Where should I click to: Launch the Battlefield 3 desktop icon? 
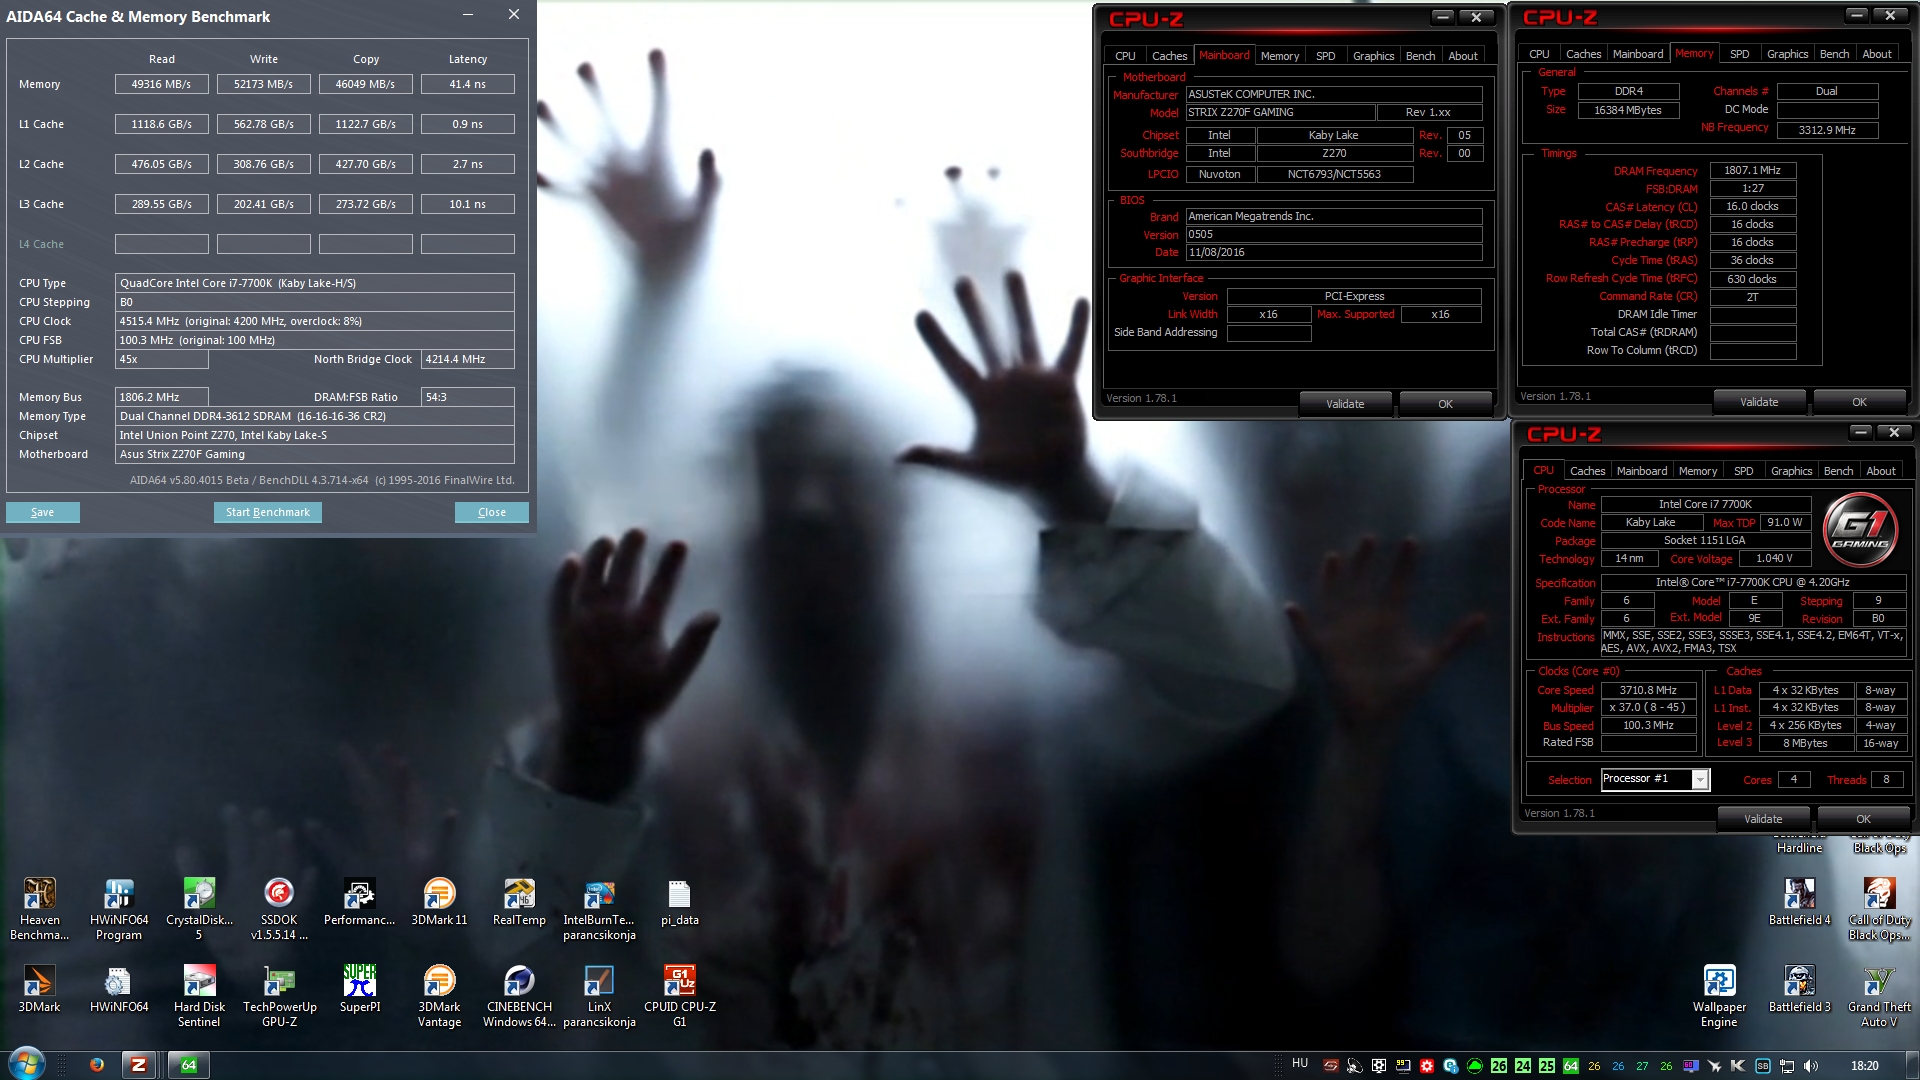[x=1799, y=988]
